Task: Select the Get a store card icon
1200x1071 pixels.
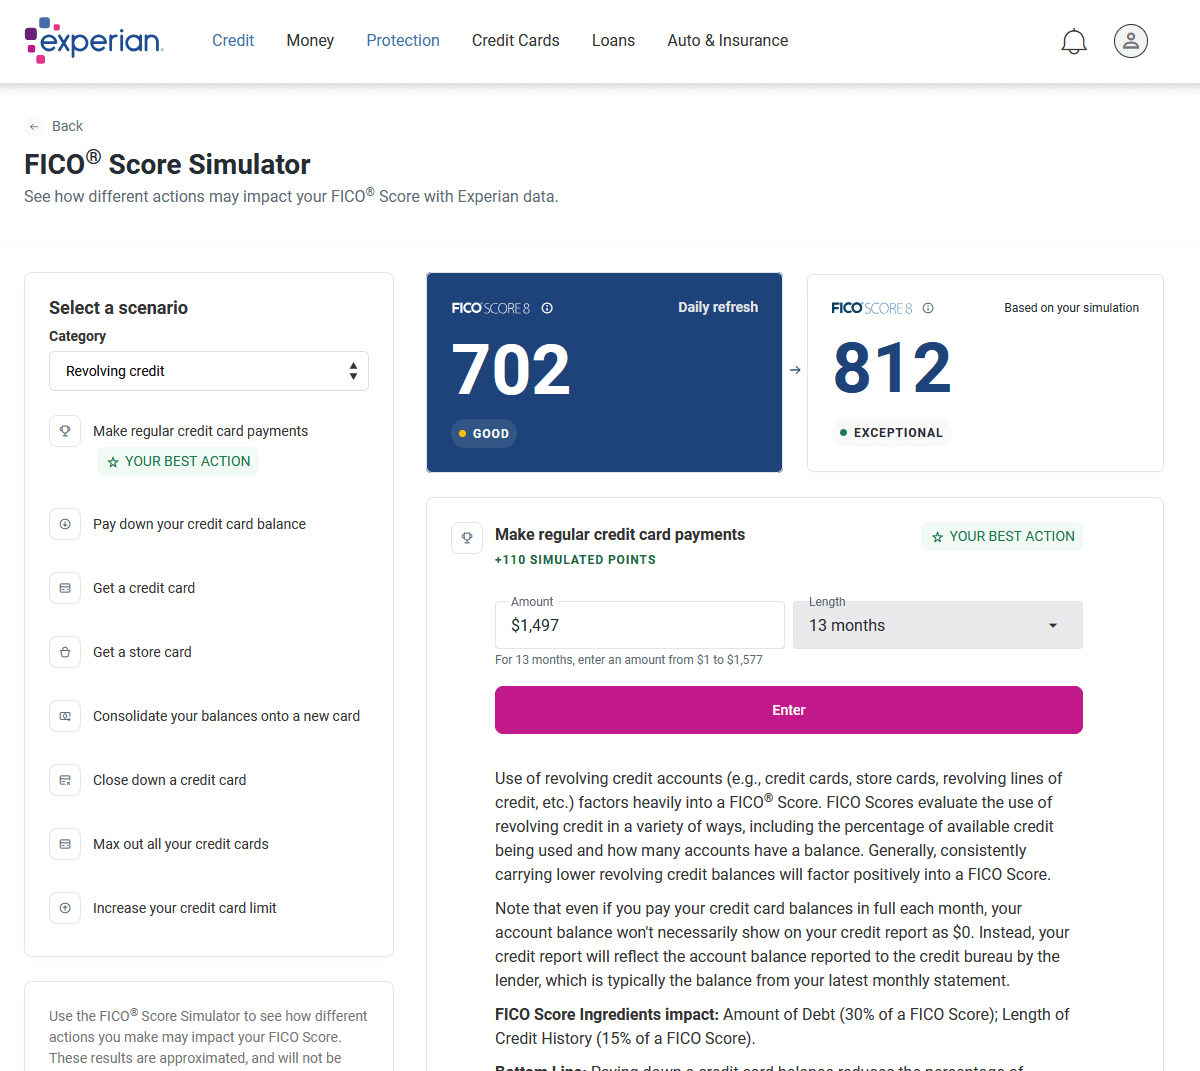Action: [x=65, y=652]
